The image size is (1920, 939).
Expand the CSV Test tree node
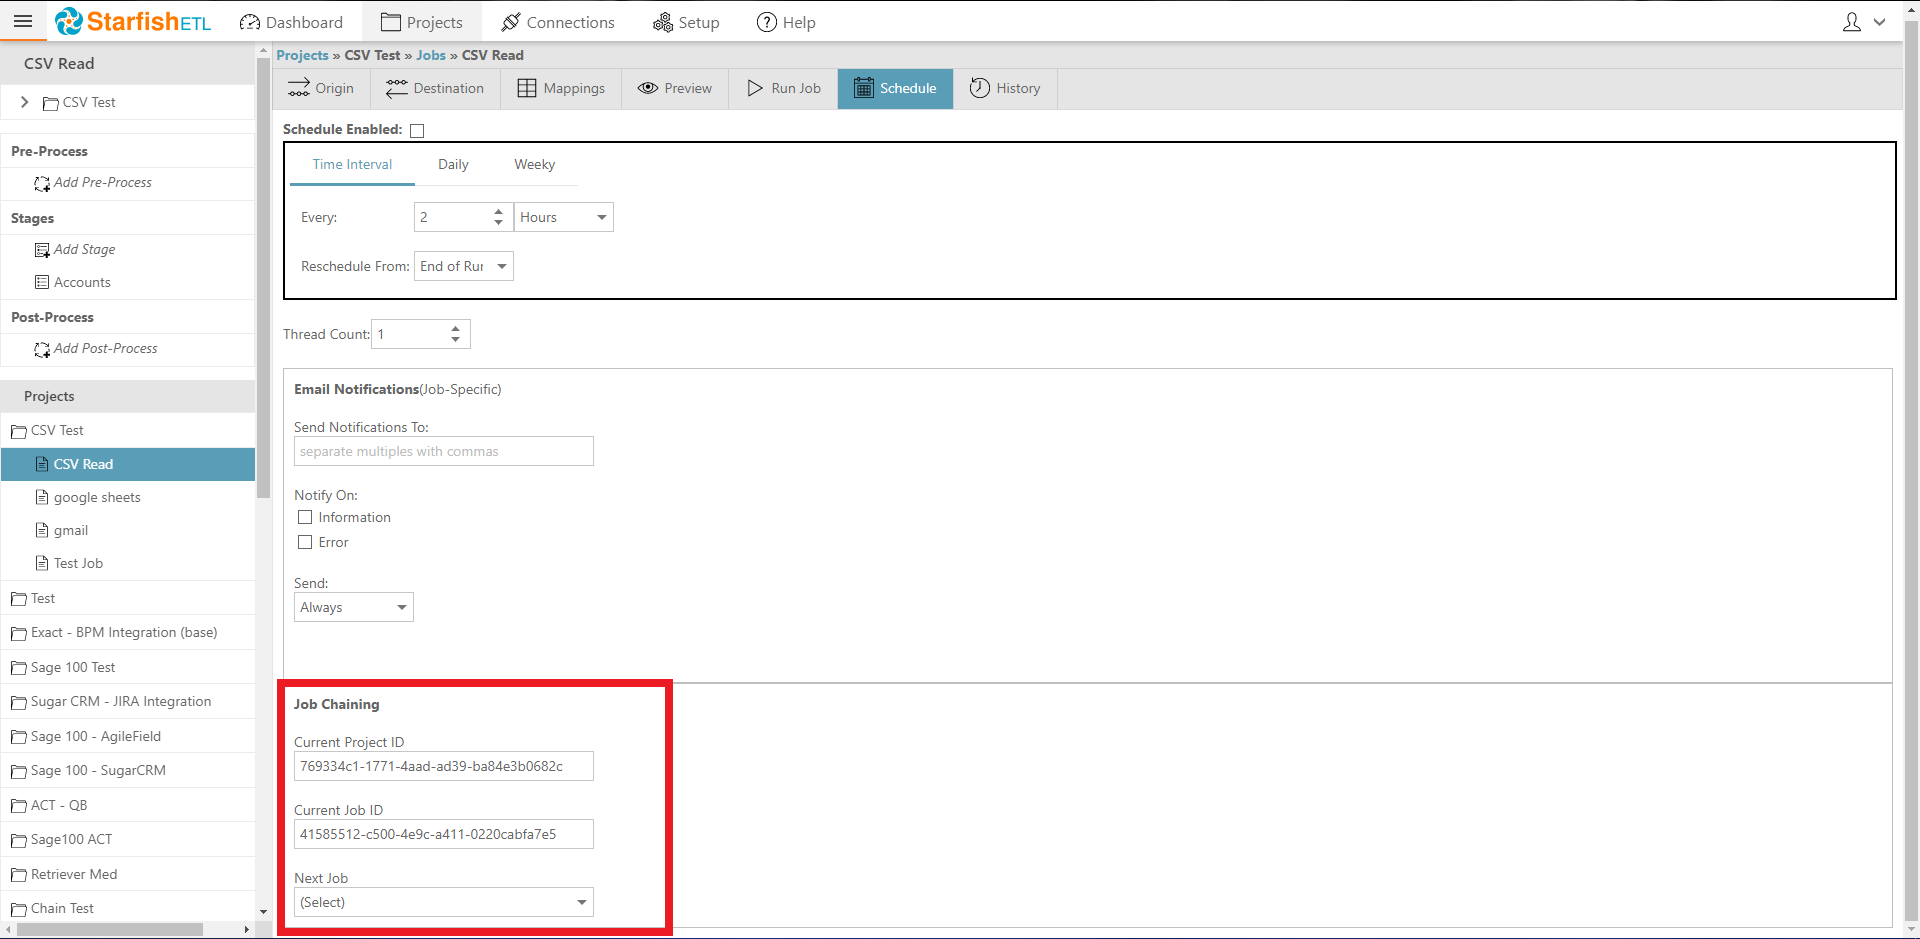[25, 102]
